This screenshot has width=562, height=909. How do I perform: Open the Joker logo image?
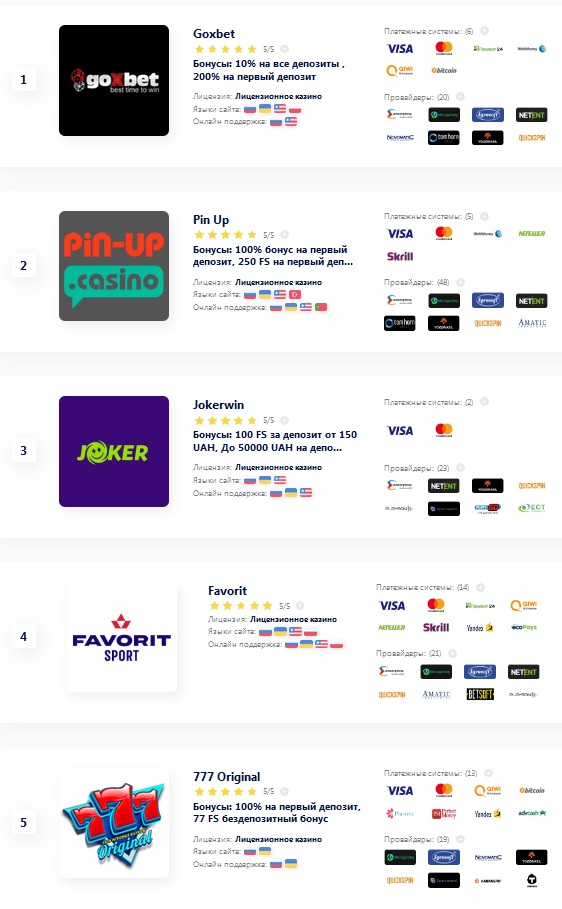point(114,451)
